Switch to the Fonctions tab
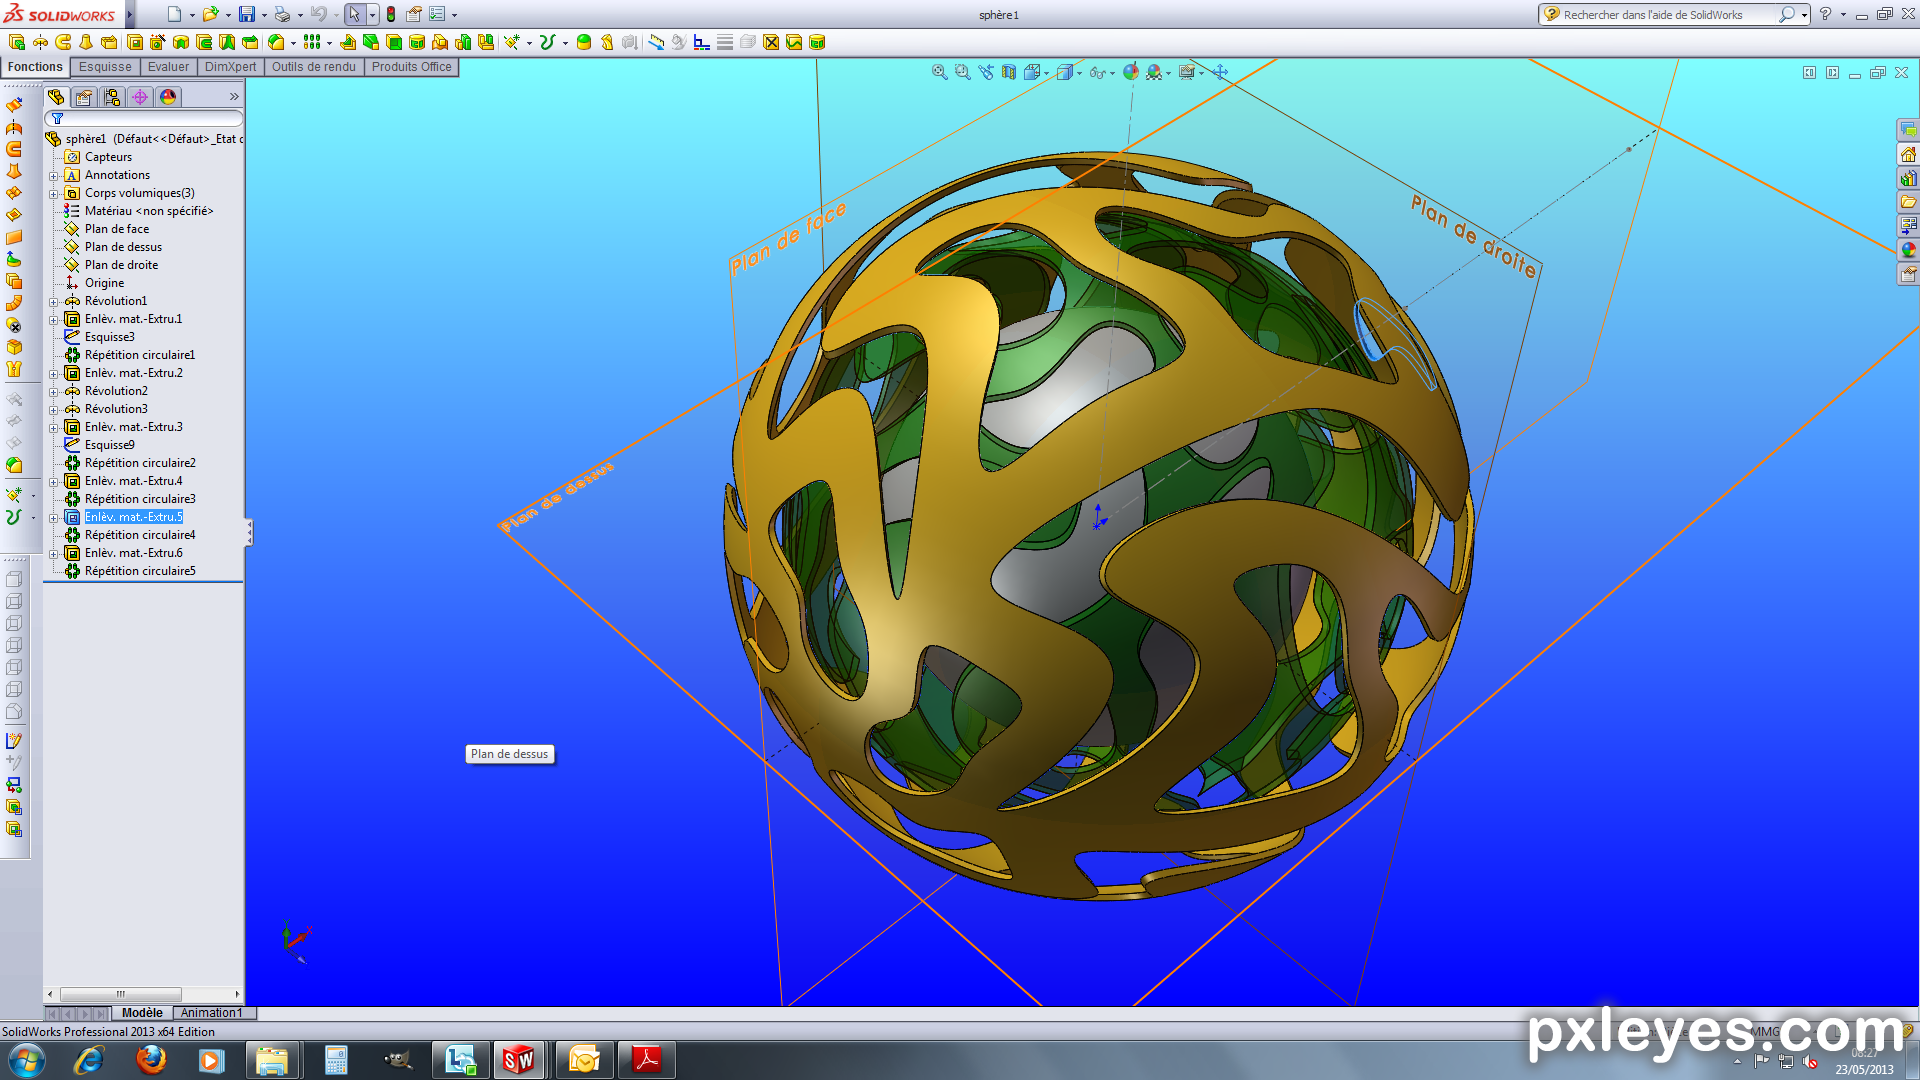This screenshot has height=1080, width=1920. (x=35, y=67)
